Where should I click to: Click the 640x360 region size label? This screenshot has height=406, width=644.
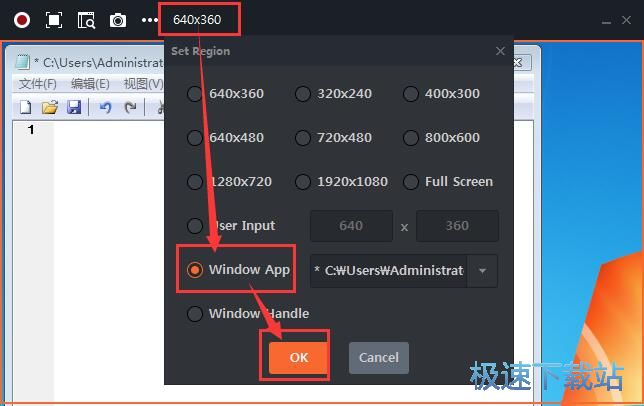(197, 20)
